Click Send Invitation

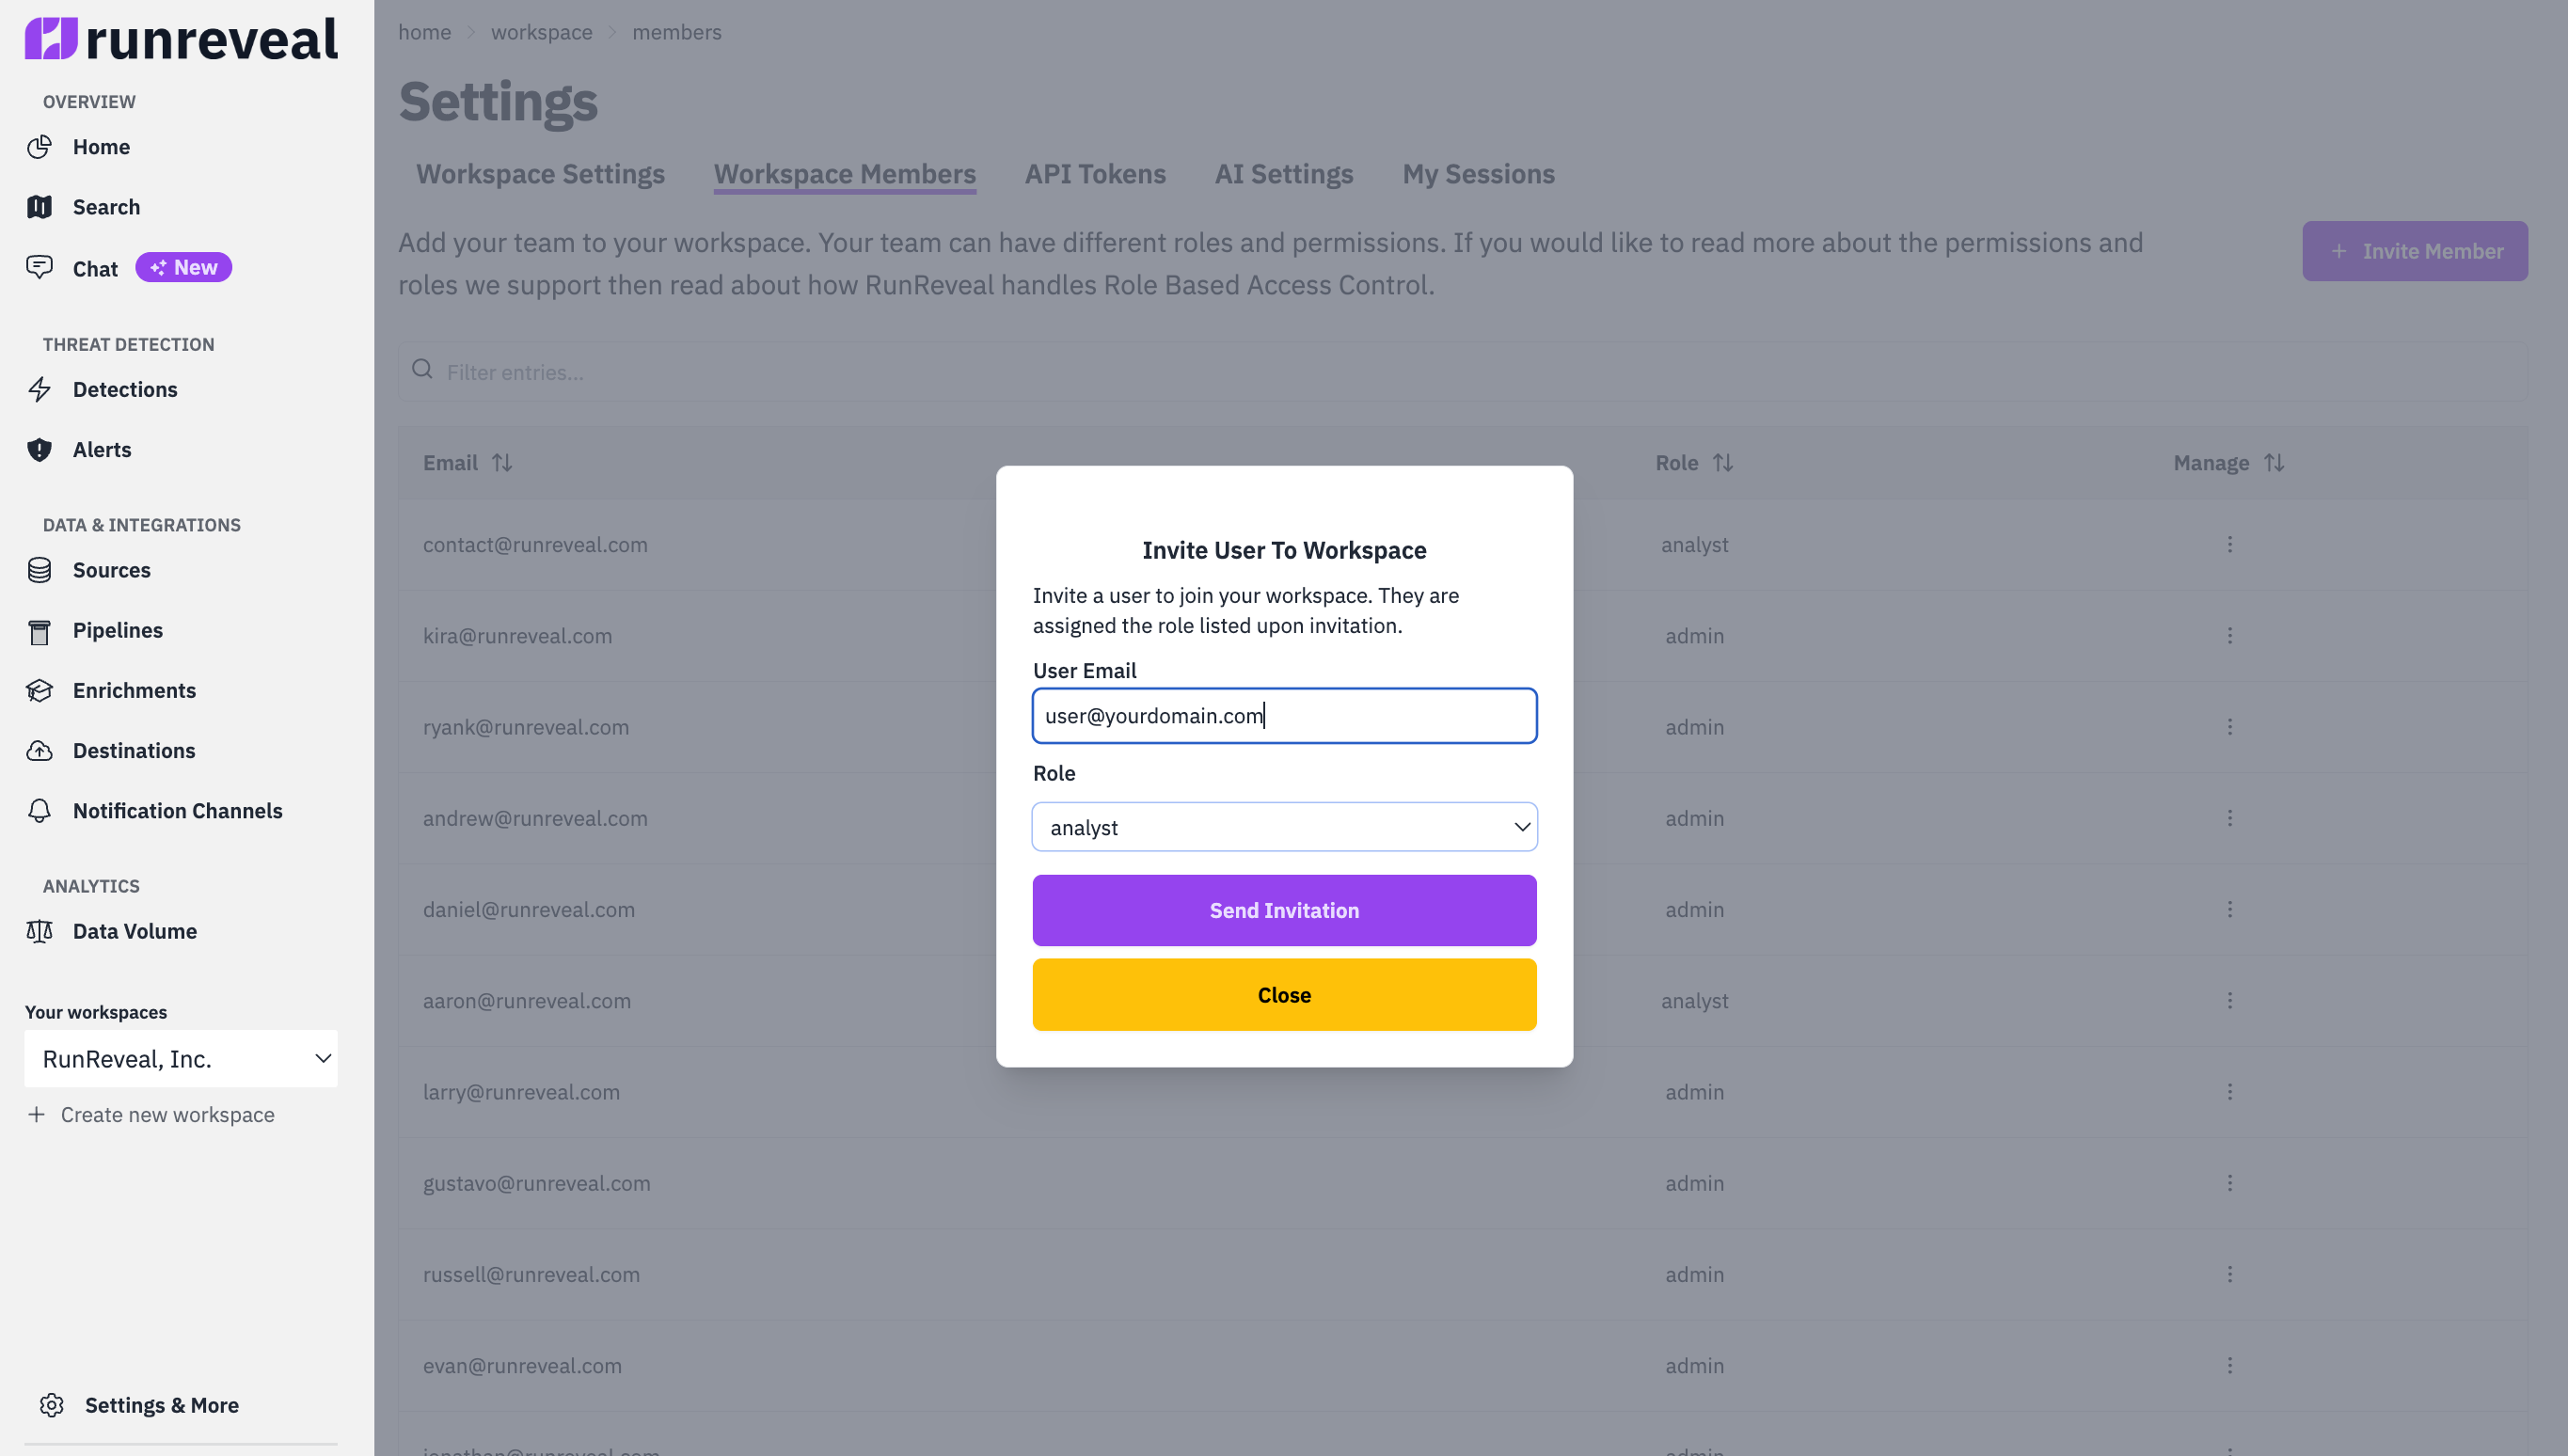coord(1284,910)
